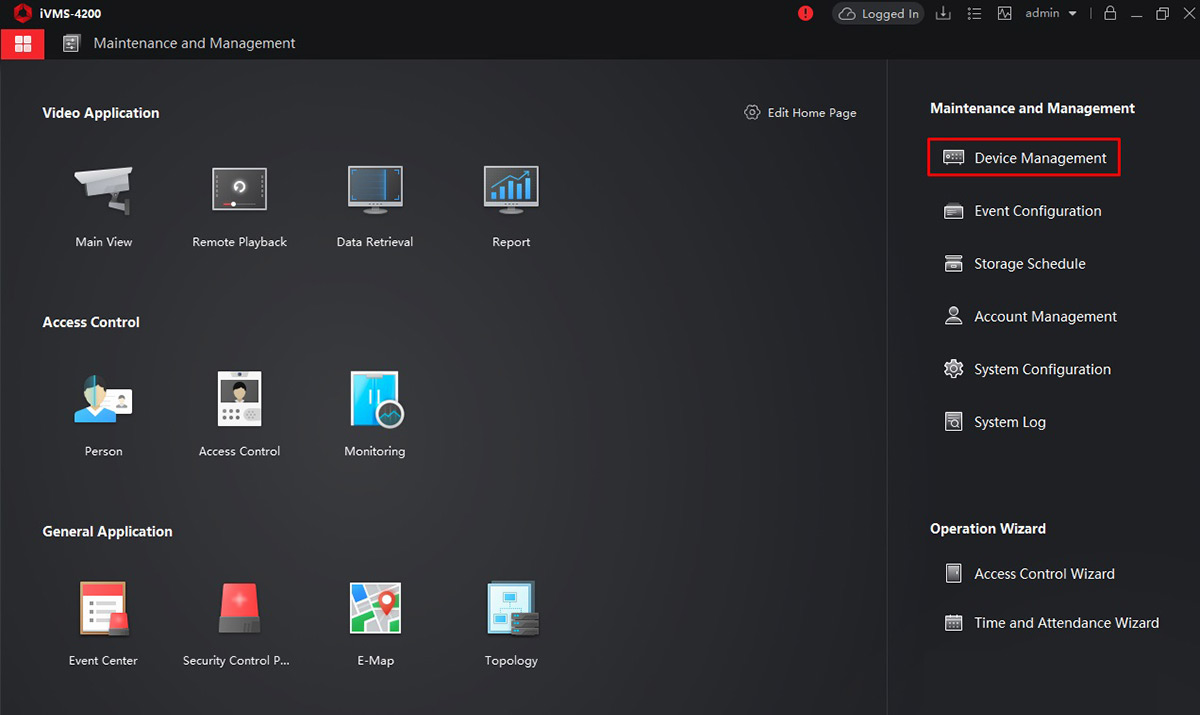Open the Monitoring door icon
The width and height of the screenshot is (1200, 715).
[375, 399]
